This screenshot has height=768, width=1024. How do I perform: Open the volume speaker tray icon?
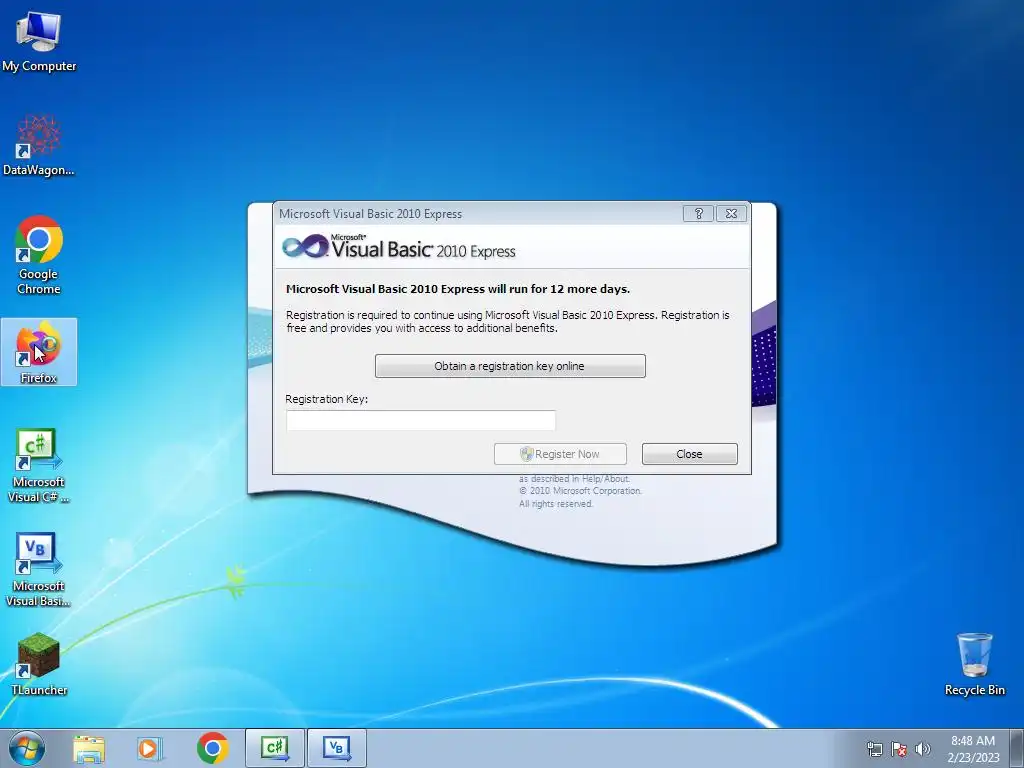click(x=923, y=749)
